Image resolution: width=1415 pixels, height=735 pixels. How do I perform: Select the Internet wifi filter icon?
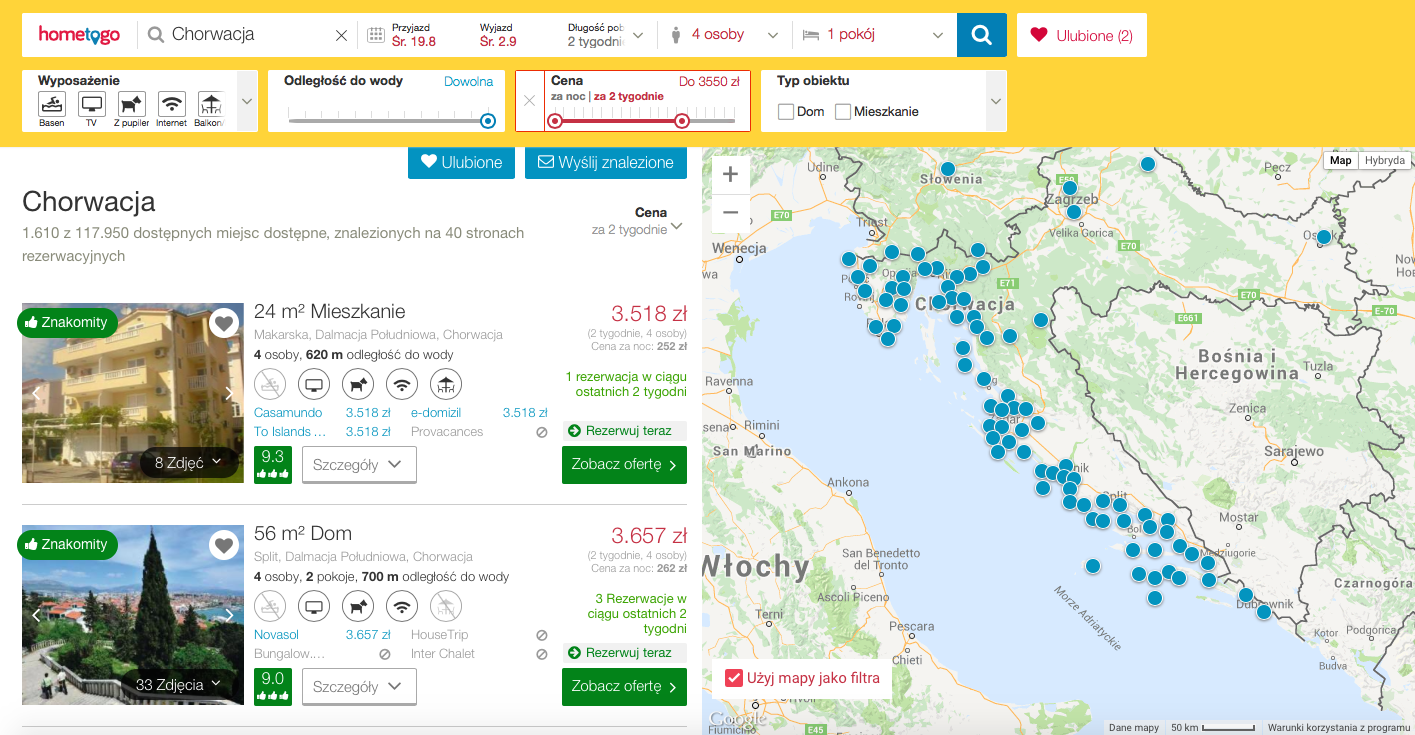[x=172, y=104]
